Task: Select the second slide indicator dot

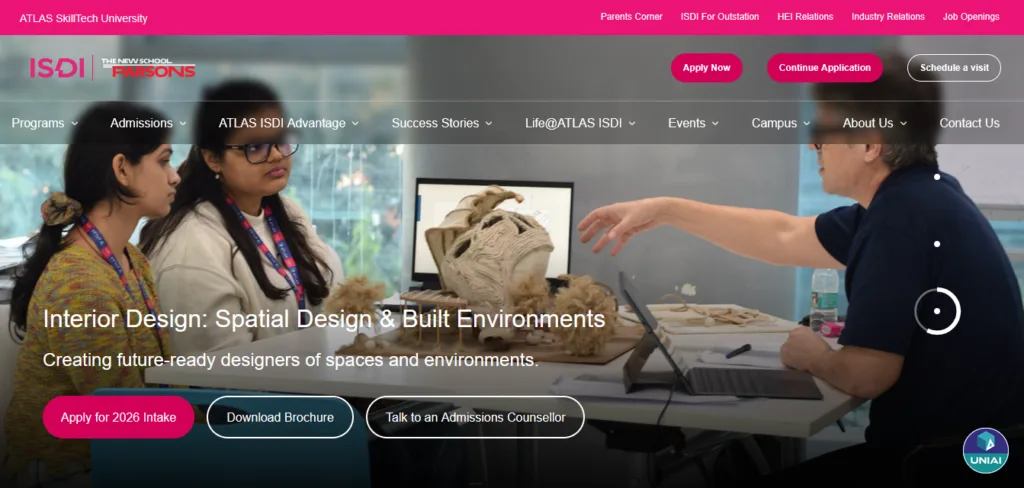Action: [x=936, y=244]
